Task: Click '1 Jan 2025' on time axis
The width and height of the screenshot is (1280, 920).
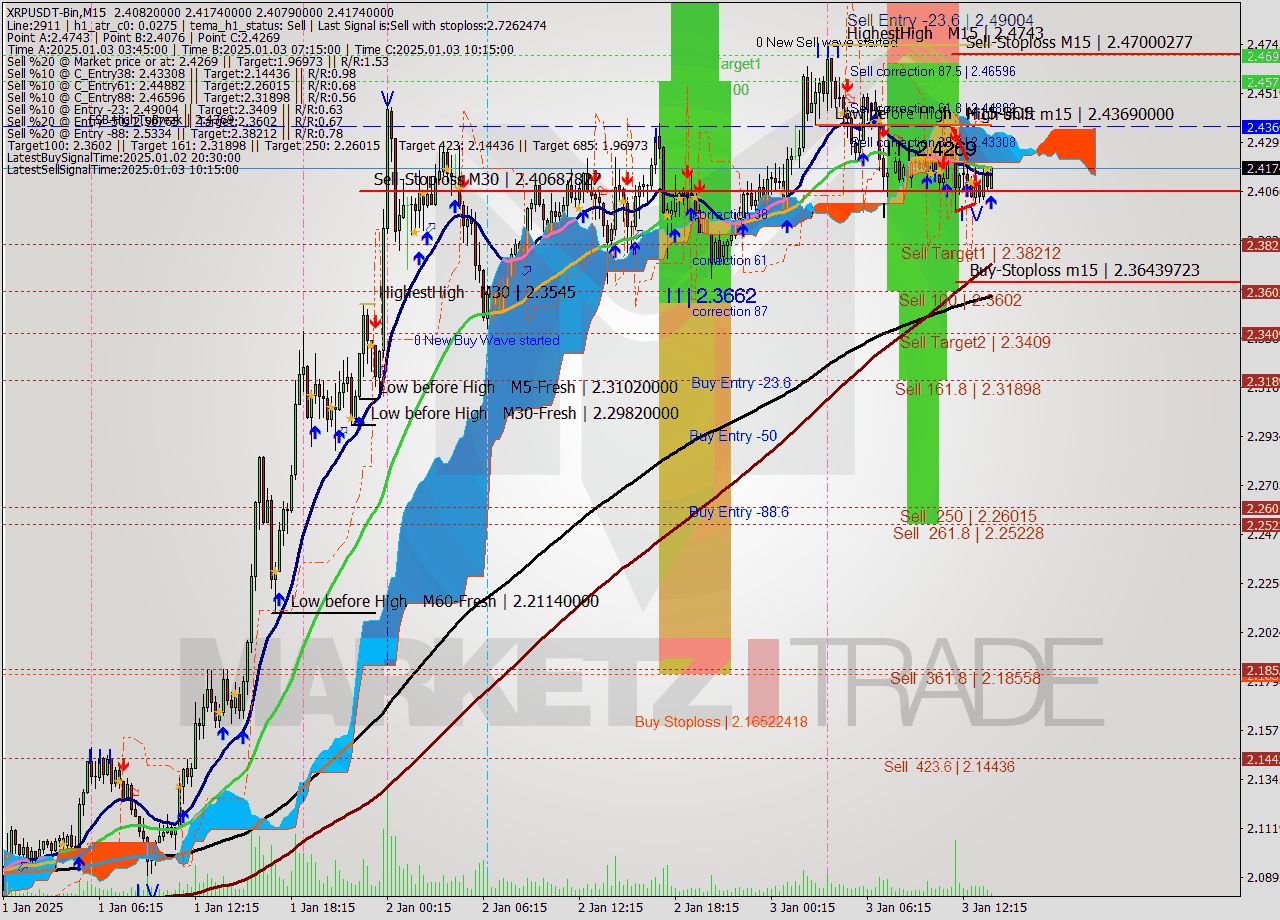Action: click(x=33, y=908)
